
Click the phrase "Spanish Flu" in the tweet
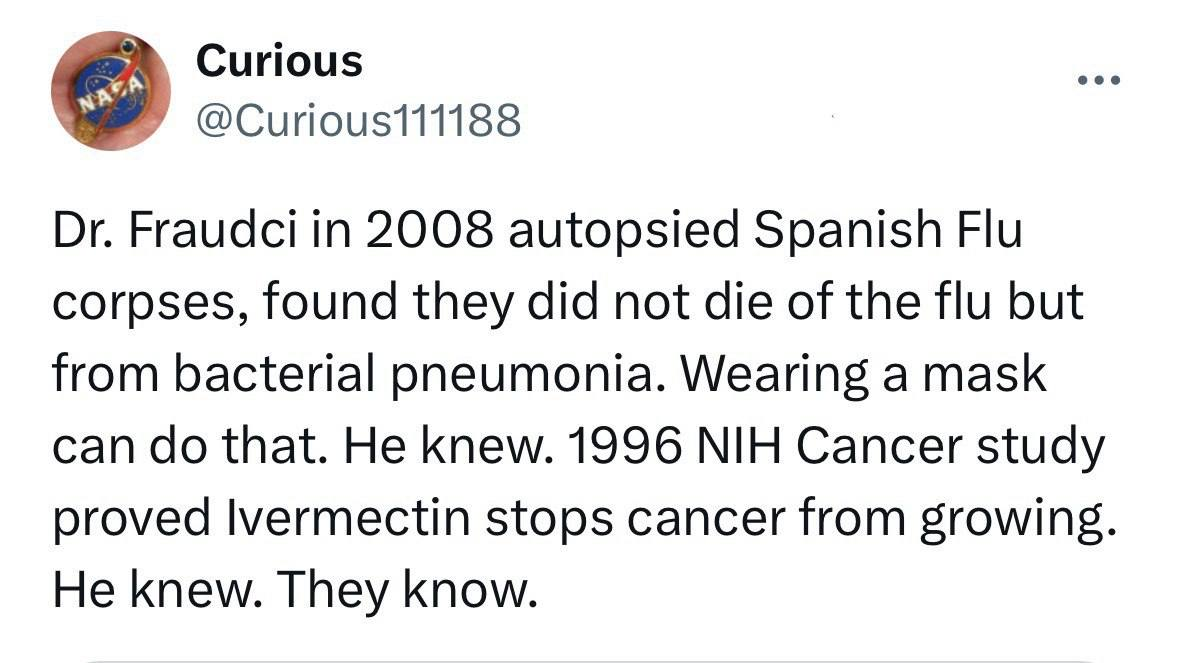click(x=888, y=229)
